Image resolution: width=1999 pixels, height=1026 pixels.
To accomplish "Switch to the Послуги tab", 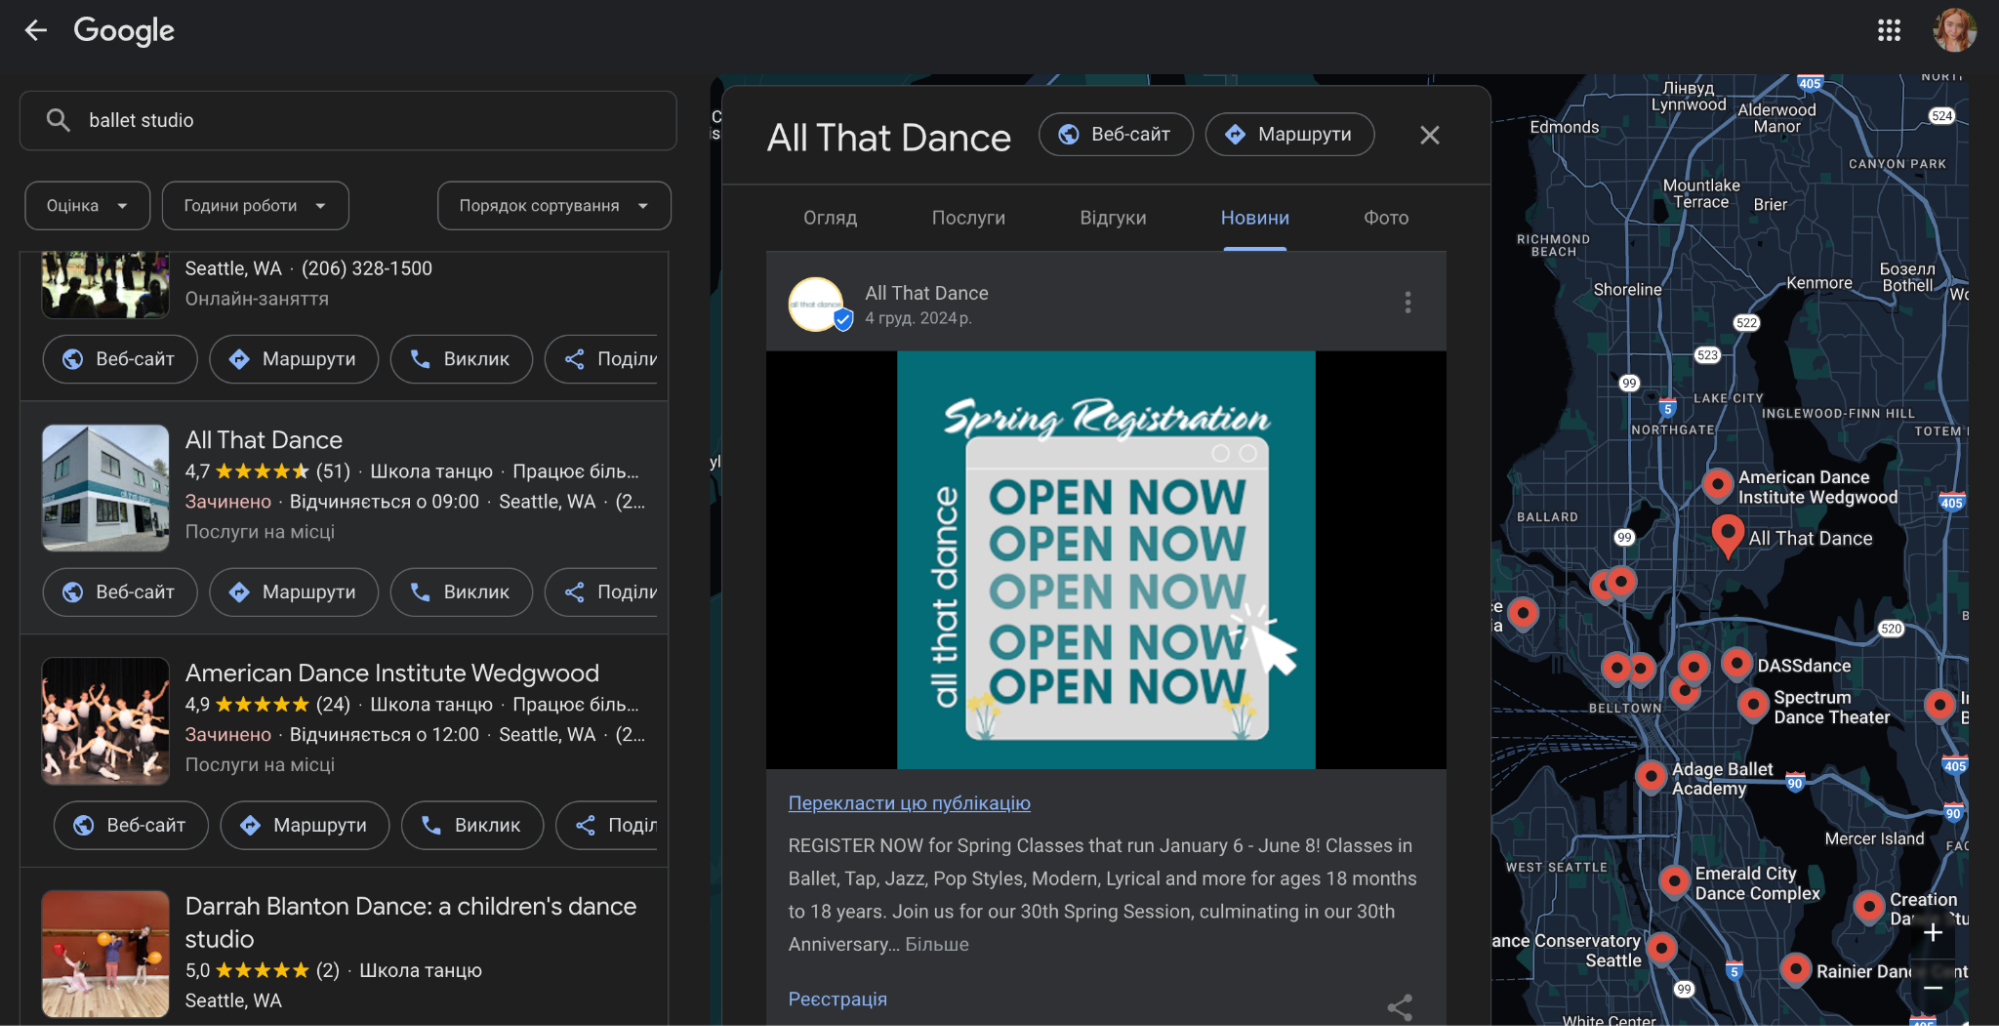I will point(968,218).
